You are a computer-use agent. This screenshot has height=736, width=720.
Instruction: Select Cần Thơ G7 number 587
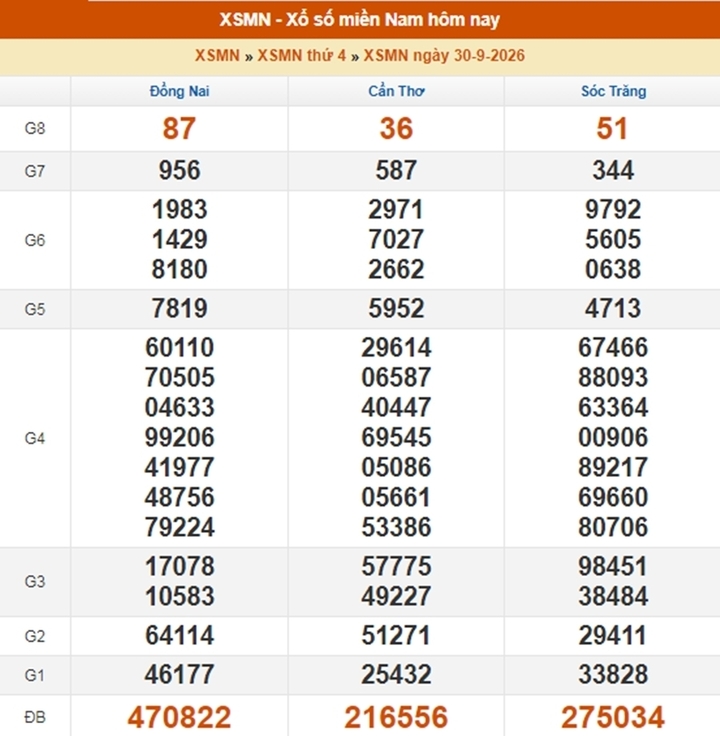396,170
